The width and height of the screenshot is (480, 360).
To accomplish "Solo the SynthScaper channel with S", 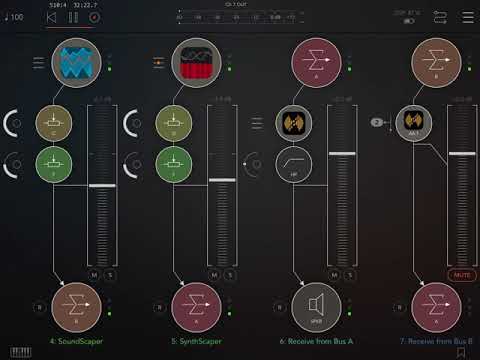I will pyautogui.click(x=230, y=275).
